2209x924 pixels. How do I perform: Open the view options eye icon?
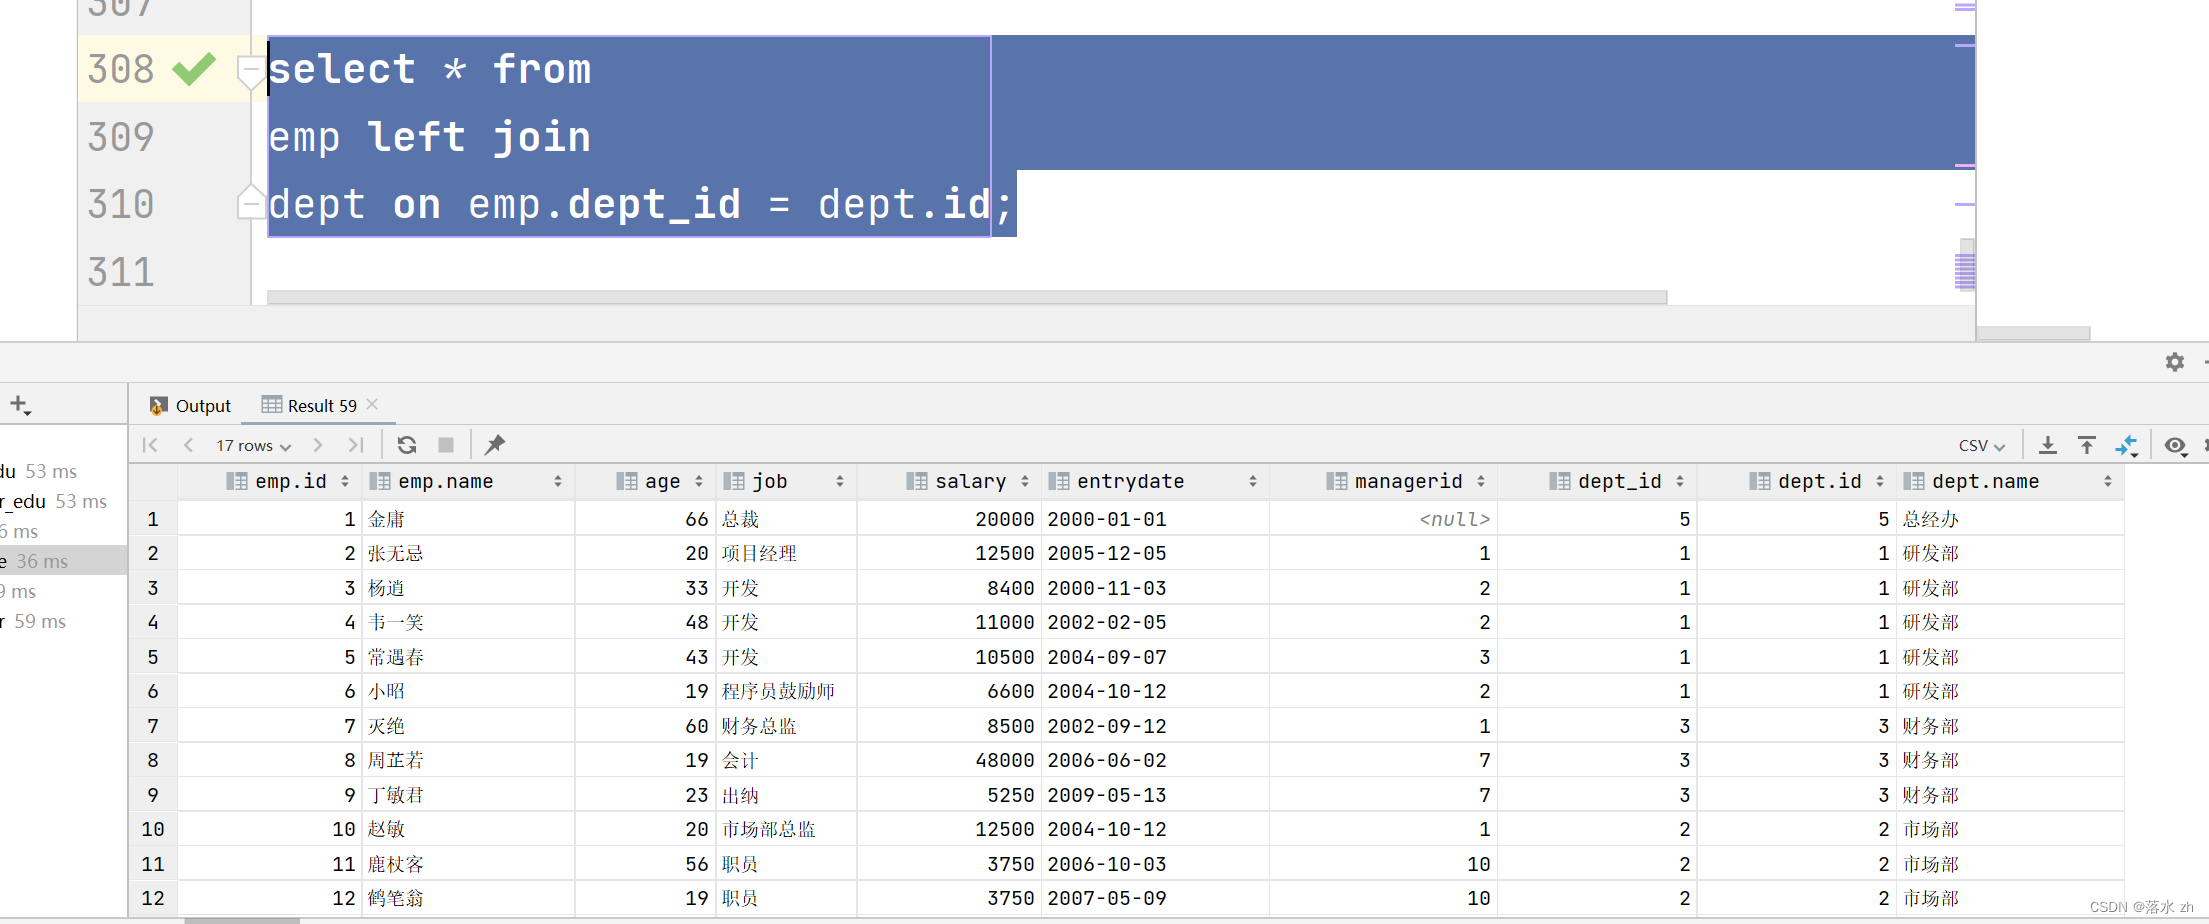pos(2175,445)
